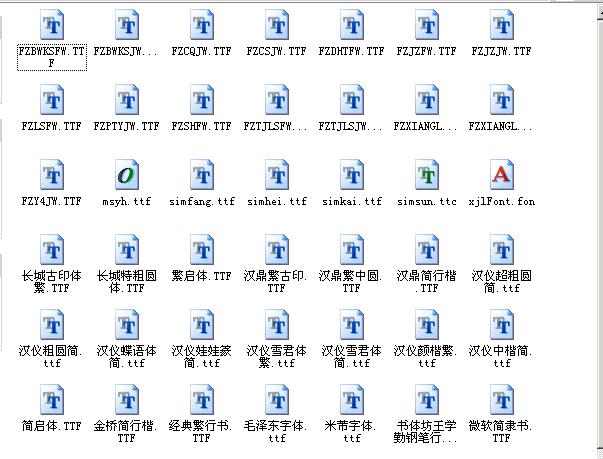Select the 汉仪颜楷繁.ttf label
This screenshot has height=459, width=603.
tap(426, 357)
